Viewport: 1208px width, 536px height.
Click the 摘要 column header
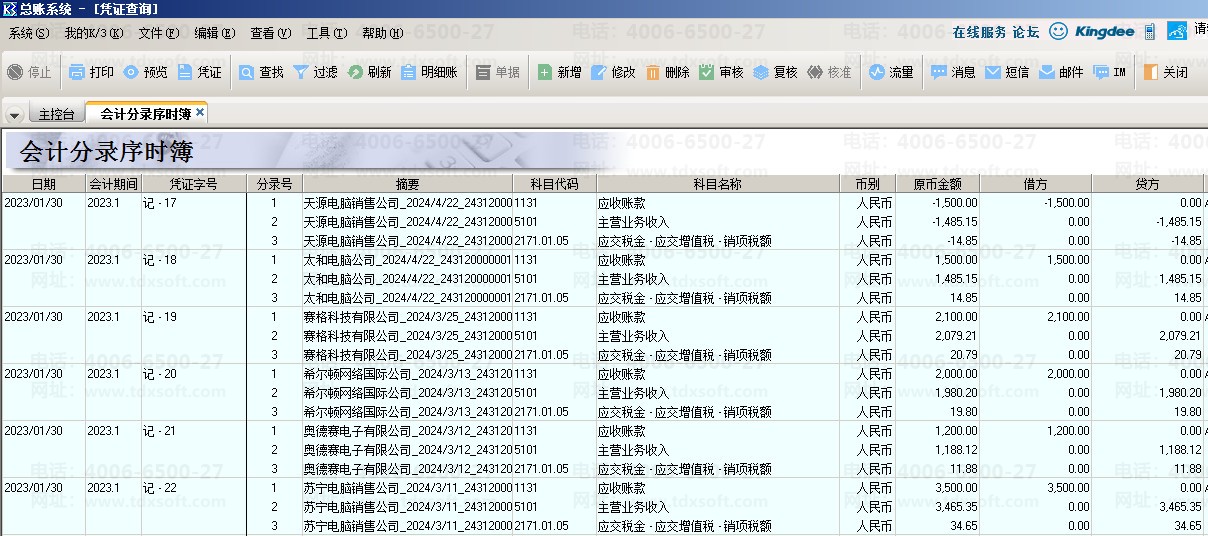(408, 184)
